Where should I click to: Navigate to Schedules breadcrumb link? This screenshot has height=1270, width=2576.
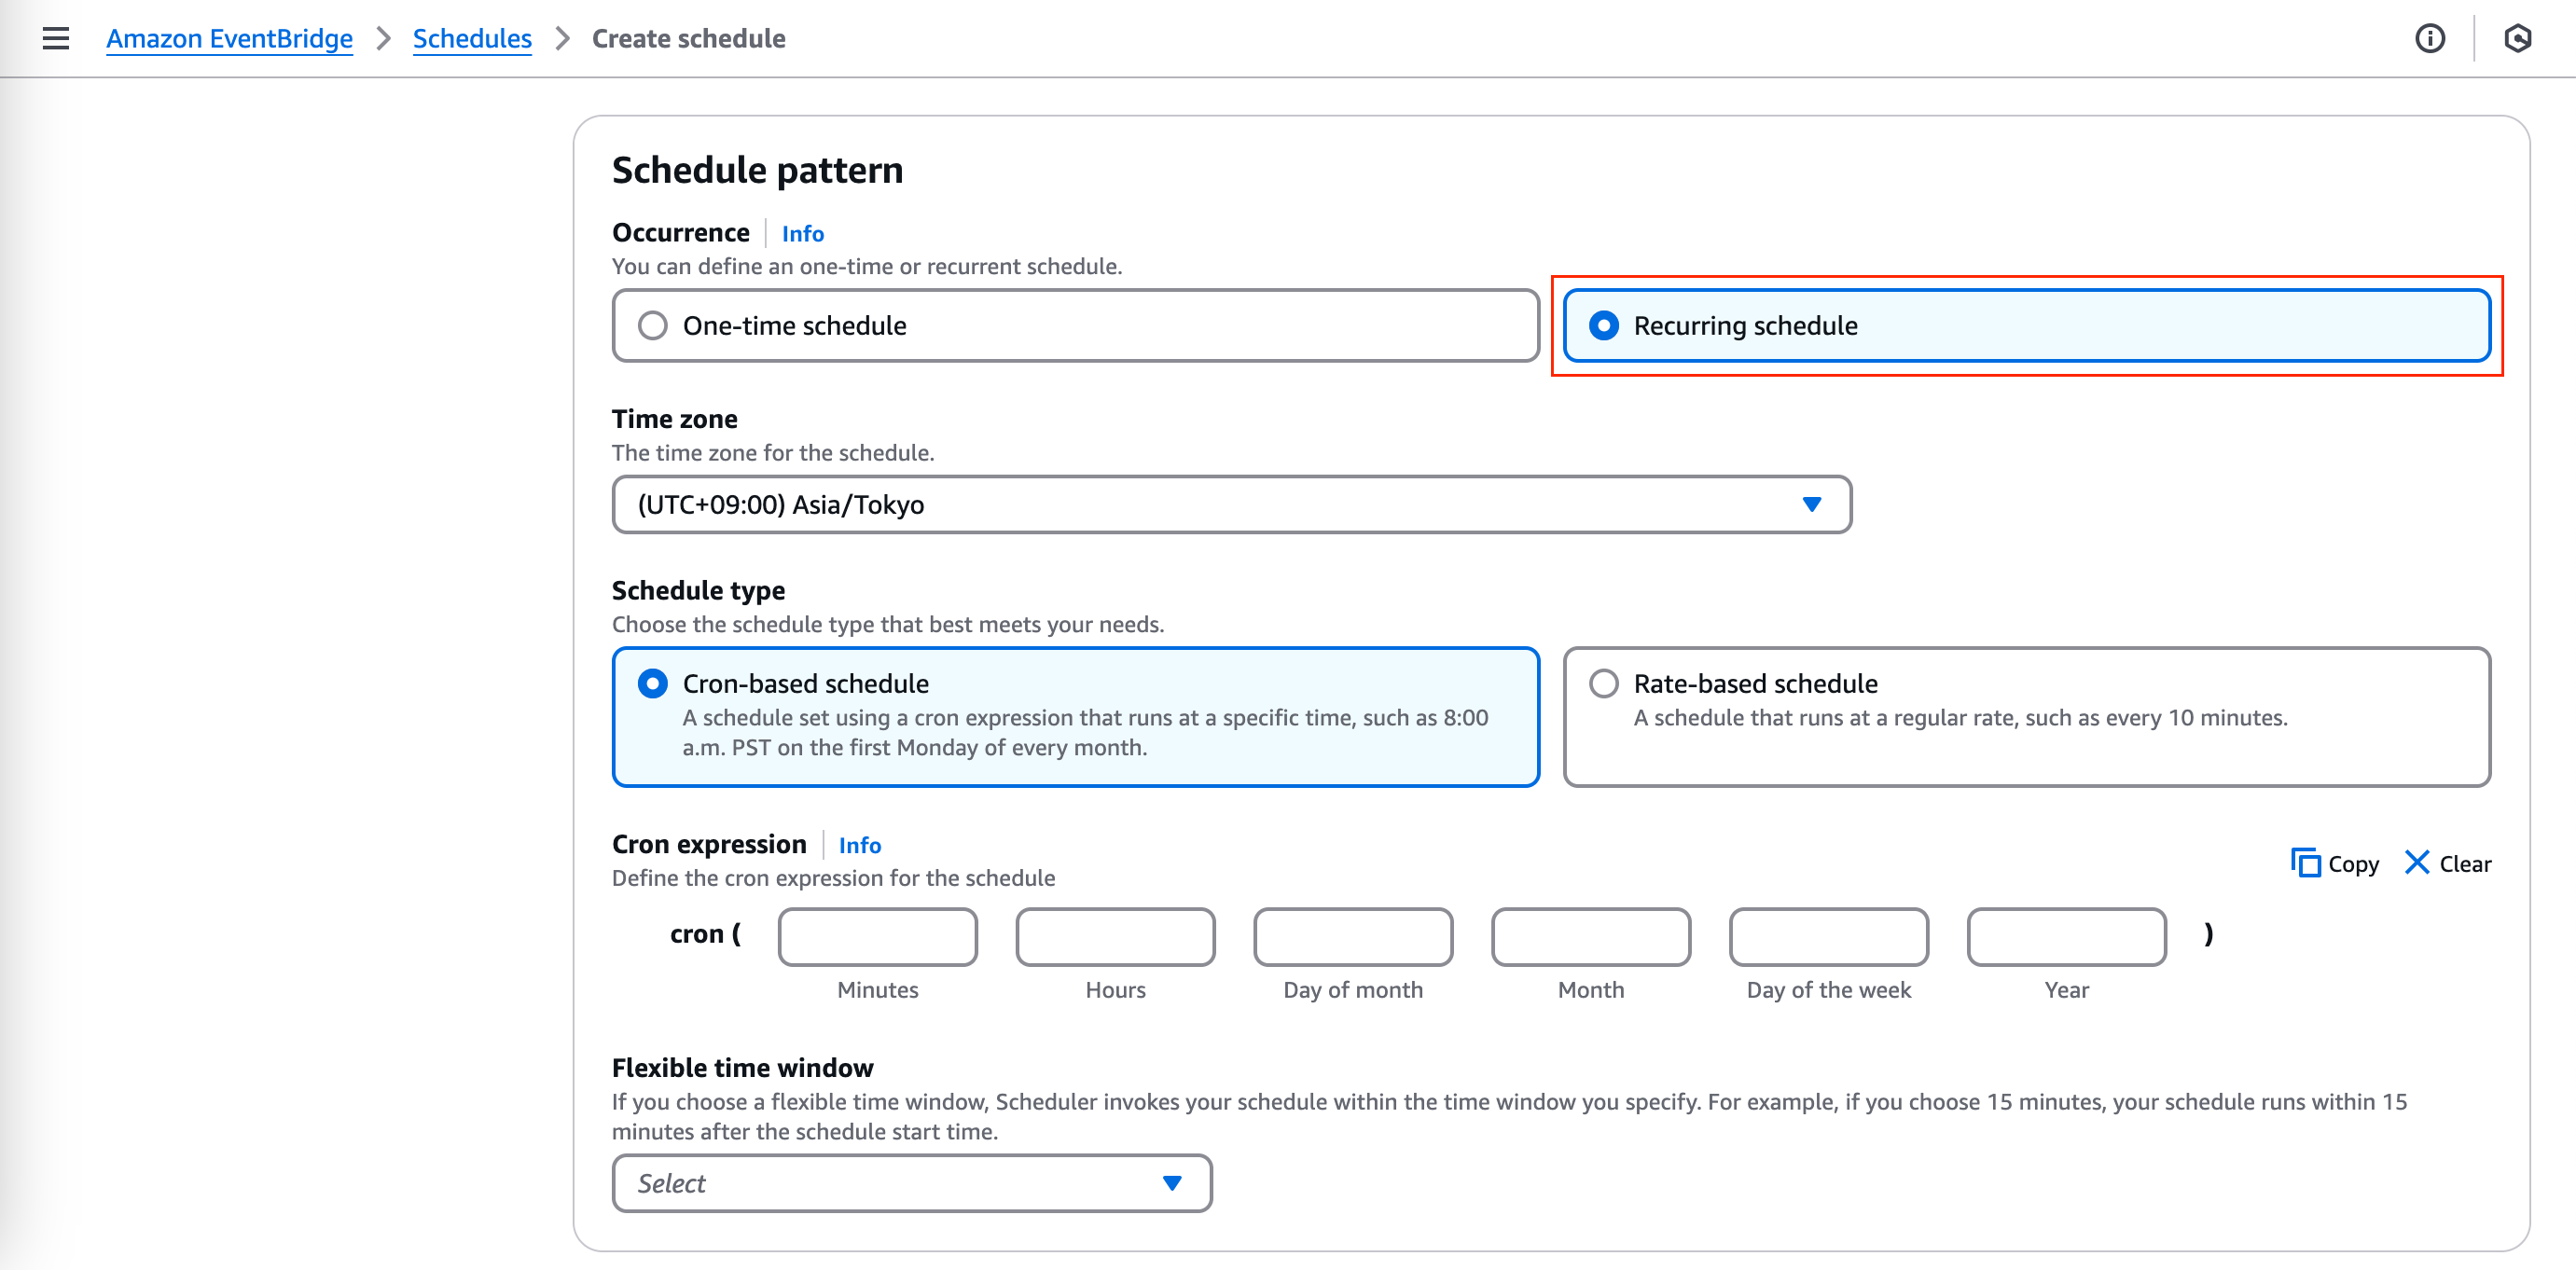tap(472, 38)
